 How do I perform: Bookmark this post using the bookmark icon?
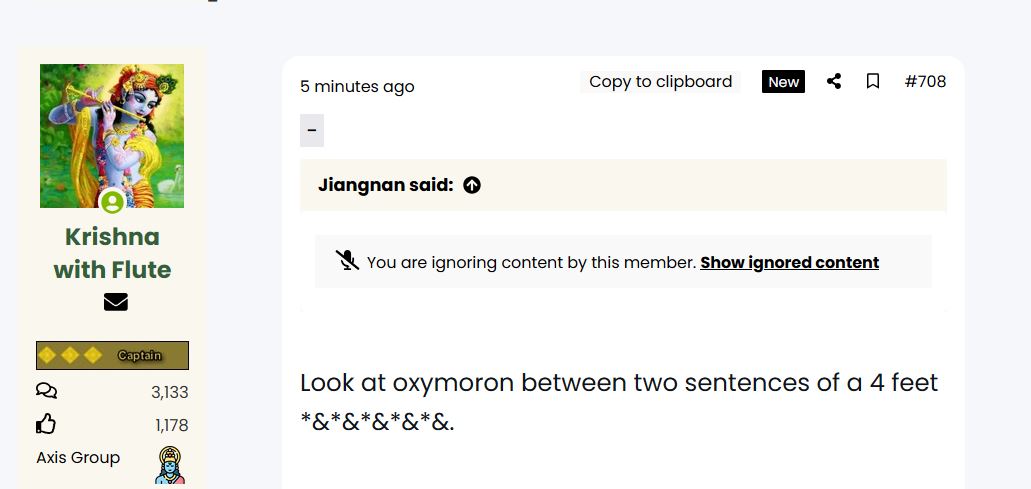point(873,82)
